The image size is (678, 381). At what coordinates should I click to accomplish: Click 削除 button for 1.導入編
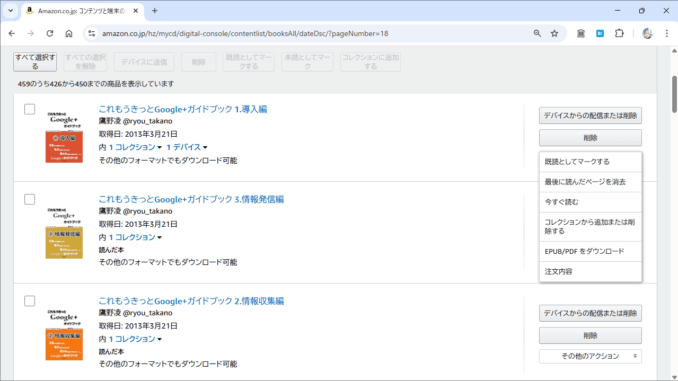pos(590,138)
